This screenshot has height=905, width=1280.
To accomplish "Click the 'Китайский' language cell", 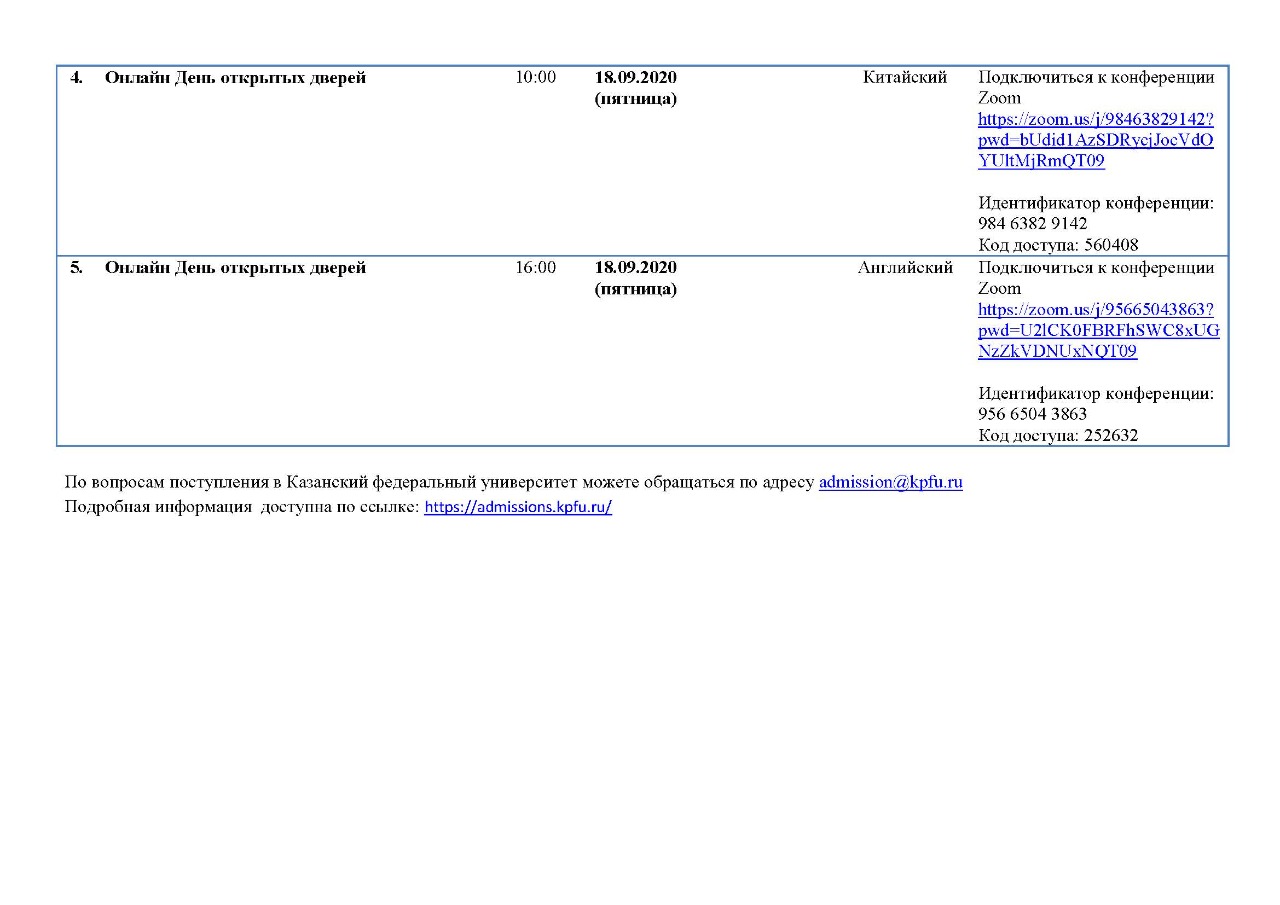I will point(904,78).
